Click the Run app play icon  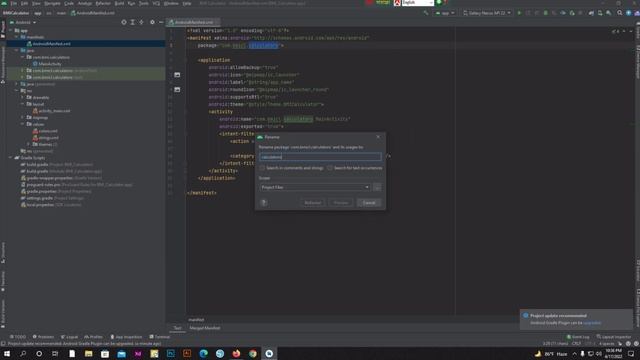pyautogui.click(x=519, y=13)
